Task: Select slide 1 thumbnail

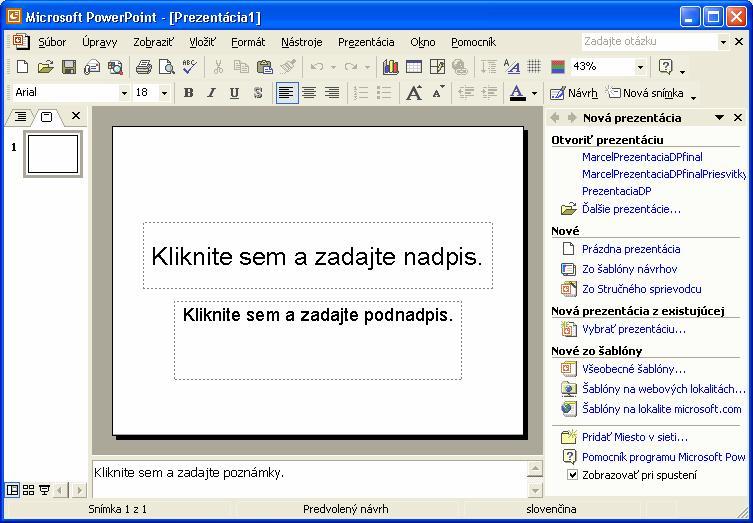Action: point(53,154)
